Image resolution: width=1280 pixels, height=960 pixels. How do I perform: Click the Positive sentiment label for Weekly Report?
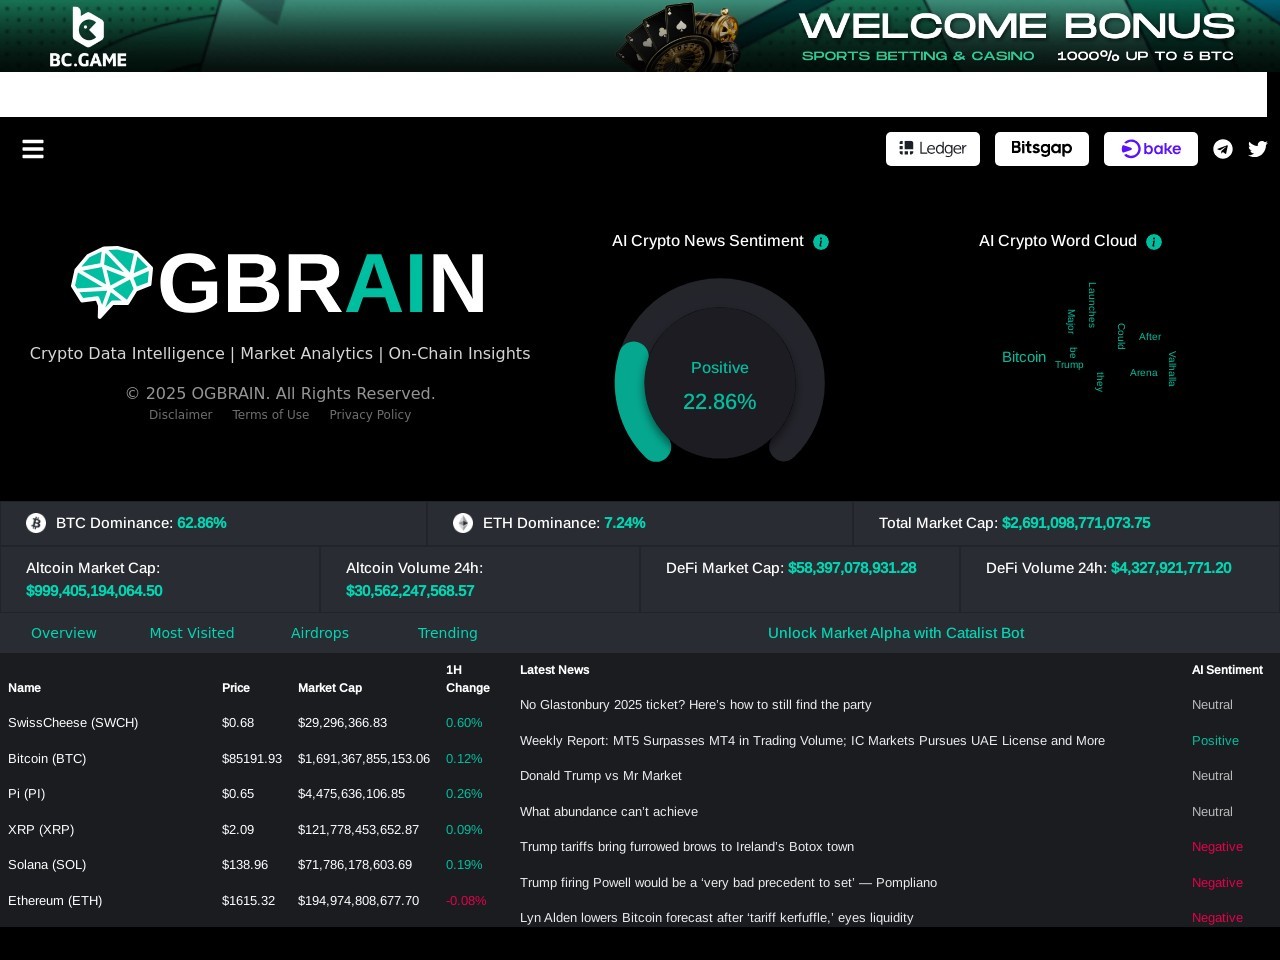coord(1215,741)
